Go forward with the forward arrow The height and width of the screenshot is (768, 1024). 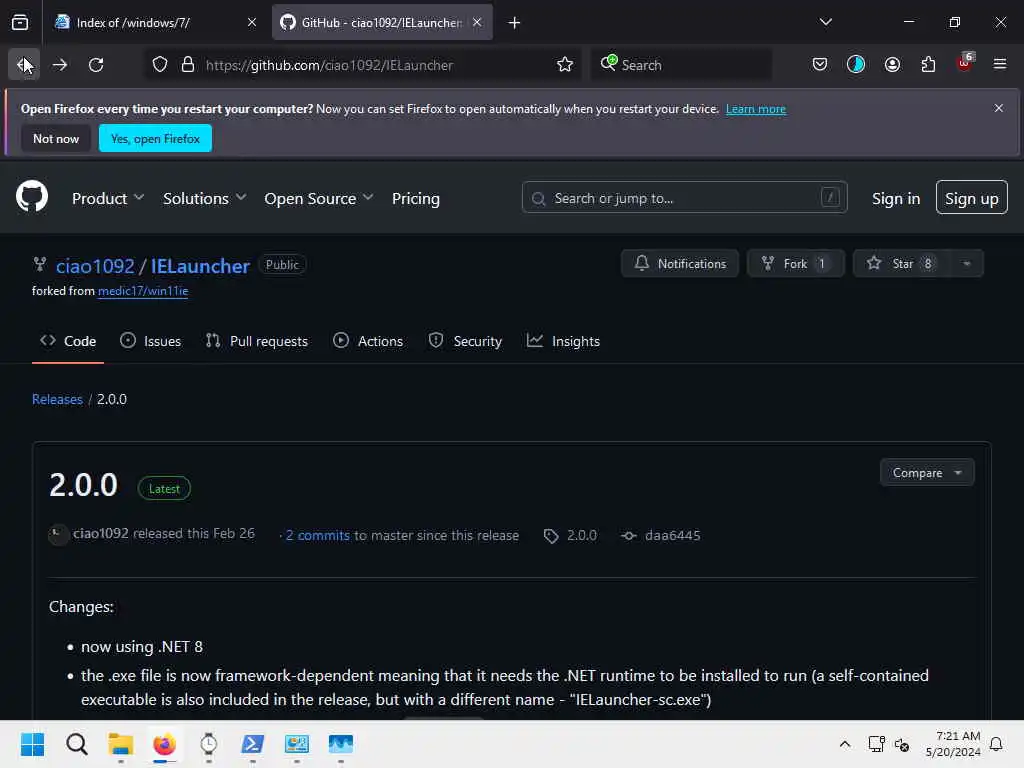click(60, 65)
